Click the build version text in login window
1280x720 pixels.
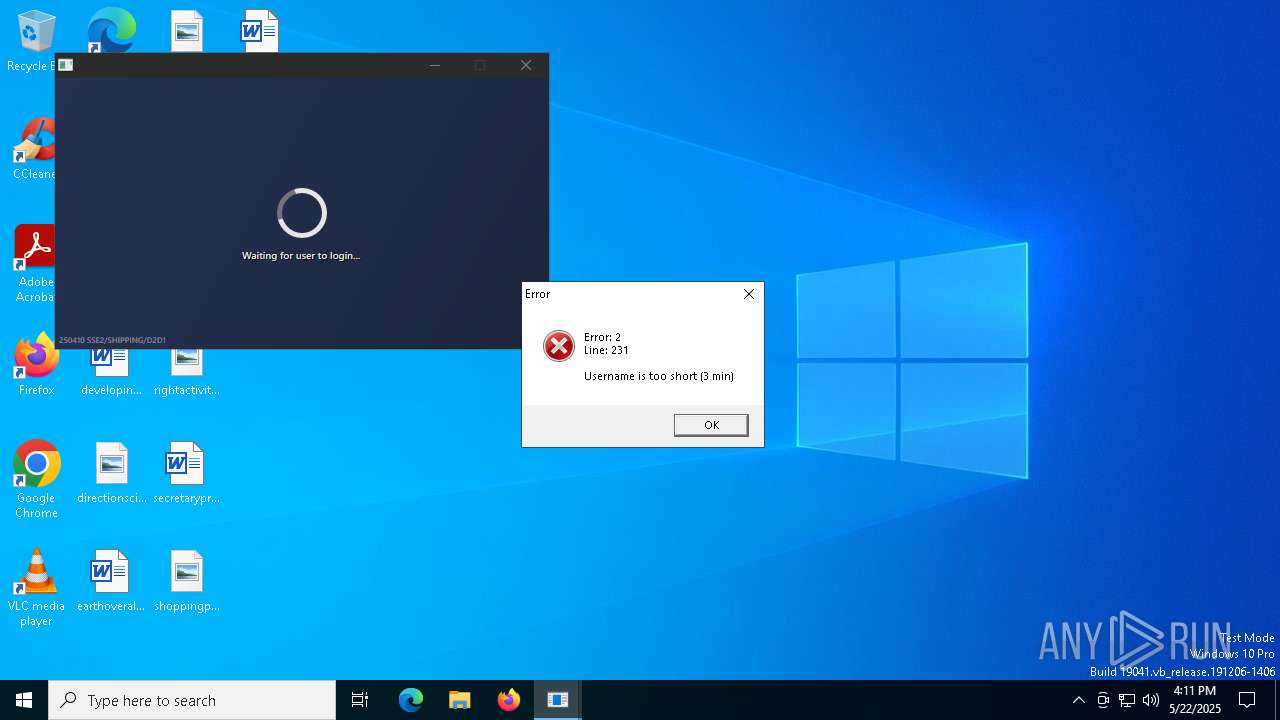click(112, 340)
